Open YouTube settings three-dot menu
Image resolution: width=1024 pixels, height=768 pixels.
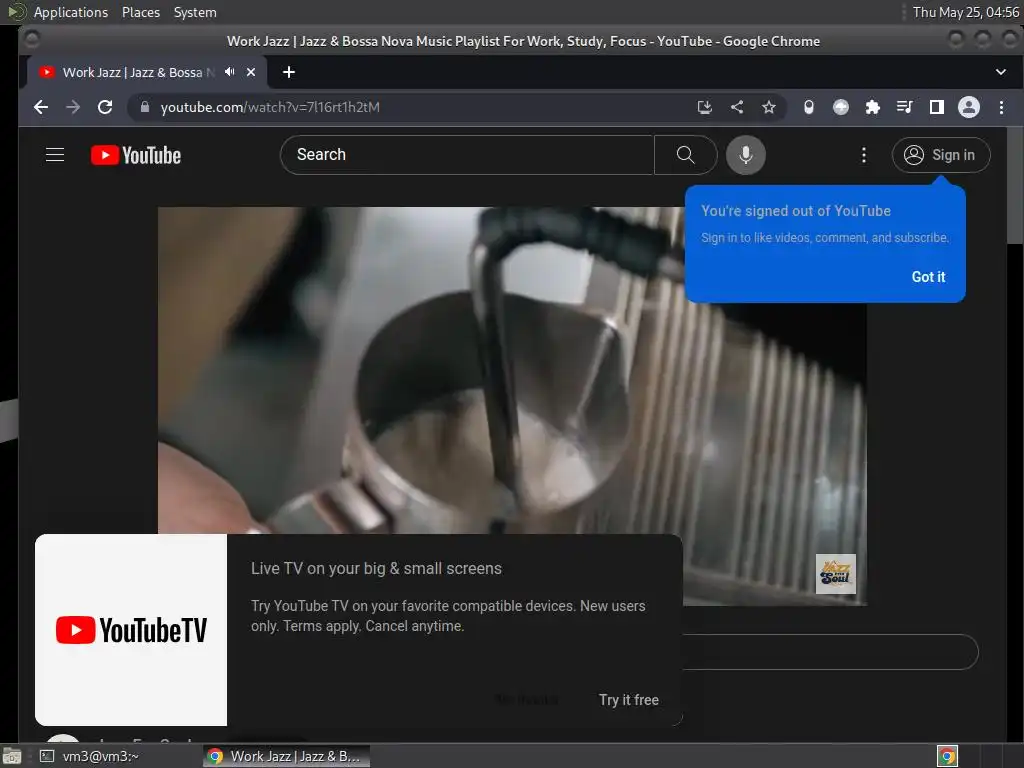(x=863, y=155)
